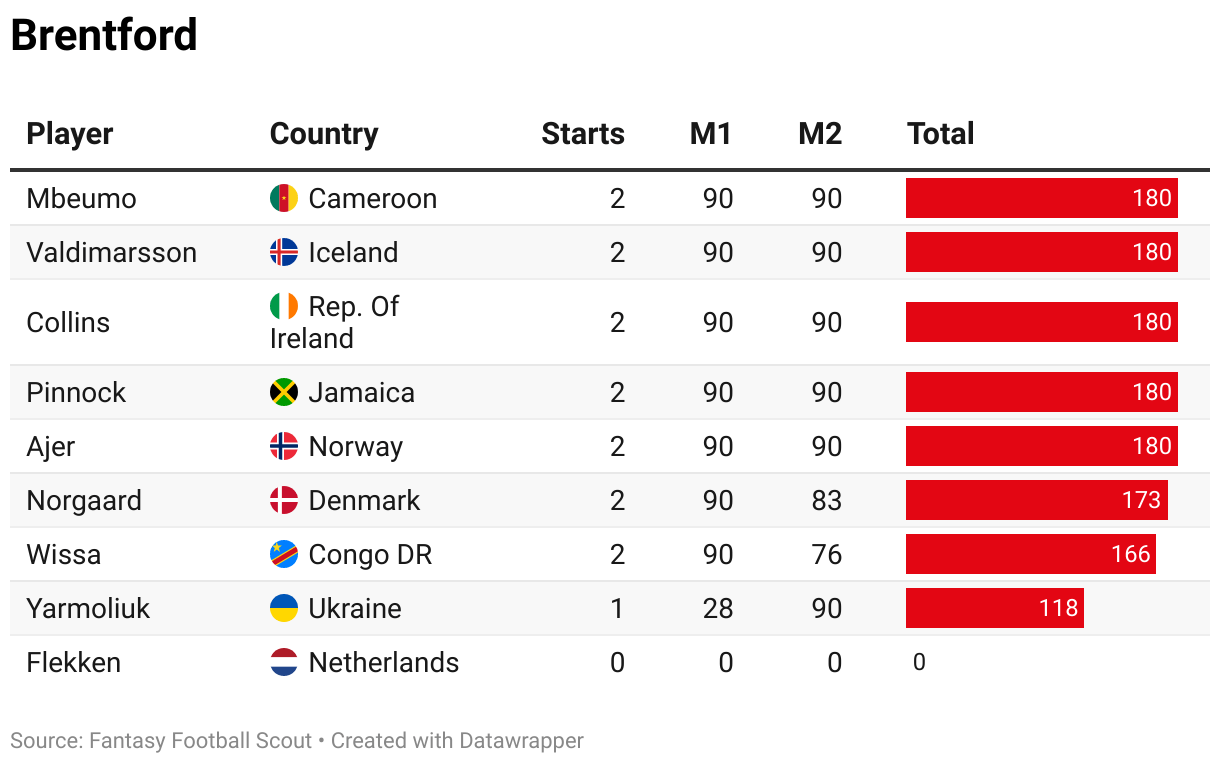This screenshot has width=1220, height=764.
Task: Click the Country column header
Action: click(324, 134)
